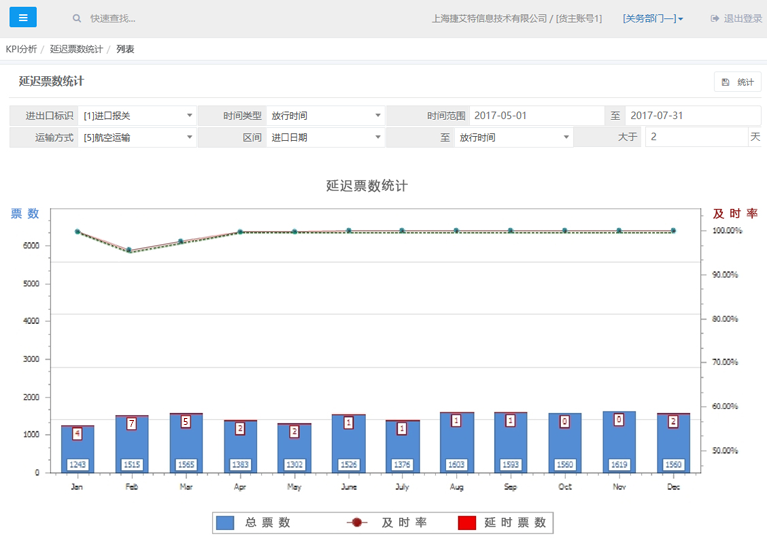Click the save icon in 统计 button
767x545 pixels.
click(725, 82)
